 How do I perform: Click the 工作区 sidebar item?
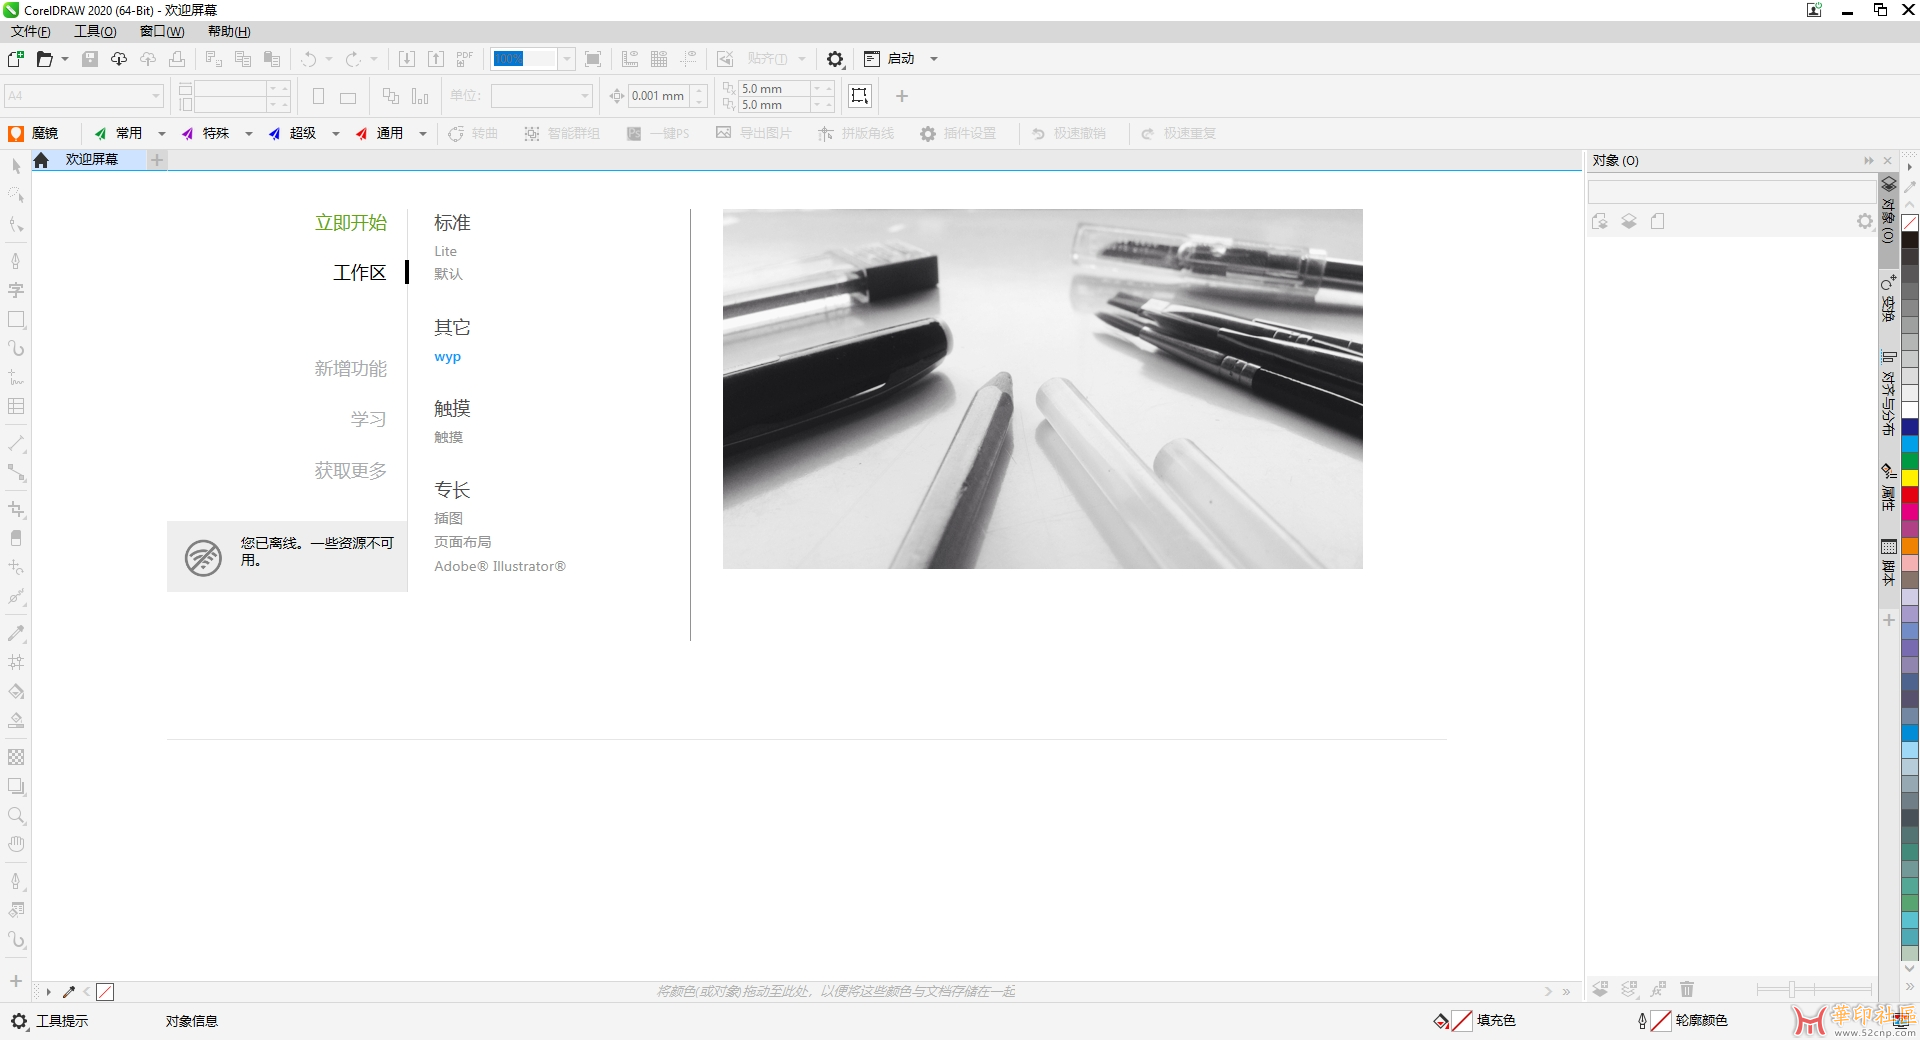tap(360, 273)
